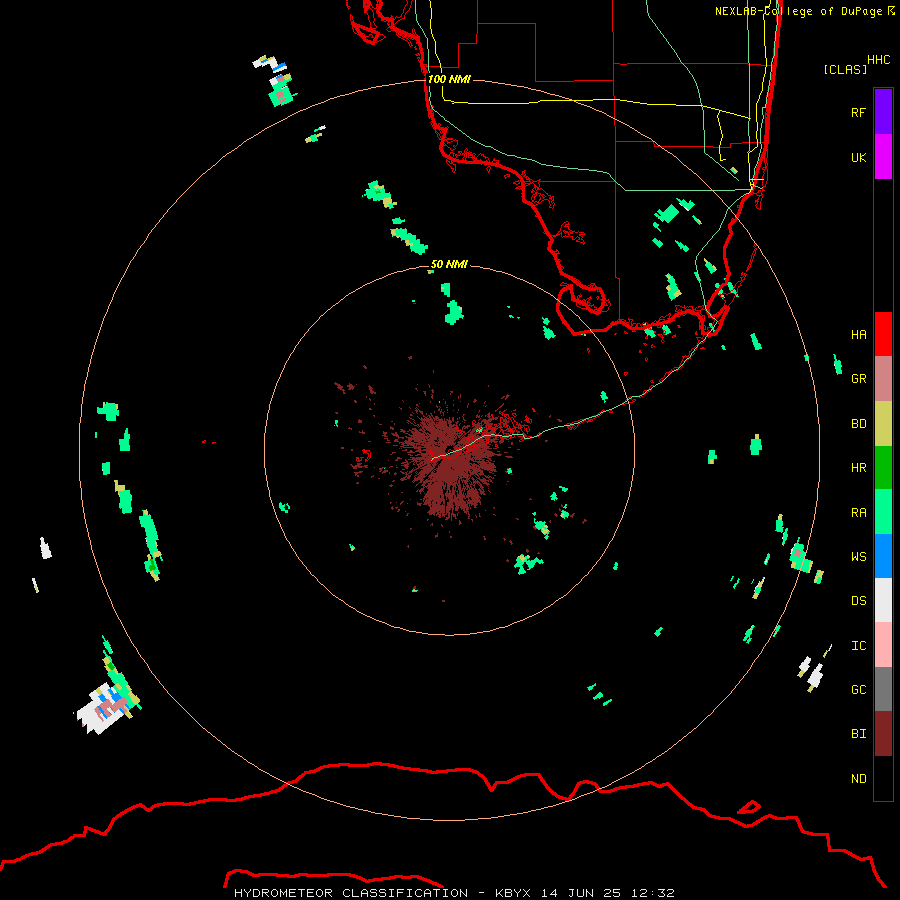
Task: Click the IC legend label
Action: point(858,646)
